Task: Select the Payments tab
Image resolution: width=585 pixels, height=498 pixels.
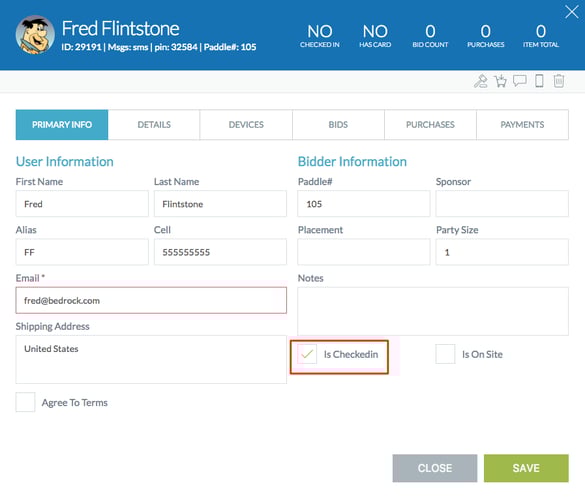Action: pyautogui.click(x=522, y=125)
